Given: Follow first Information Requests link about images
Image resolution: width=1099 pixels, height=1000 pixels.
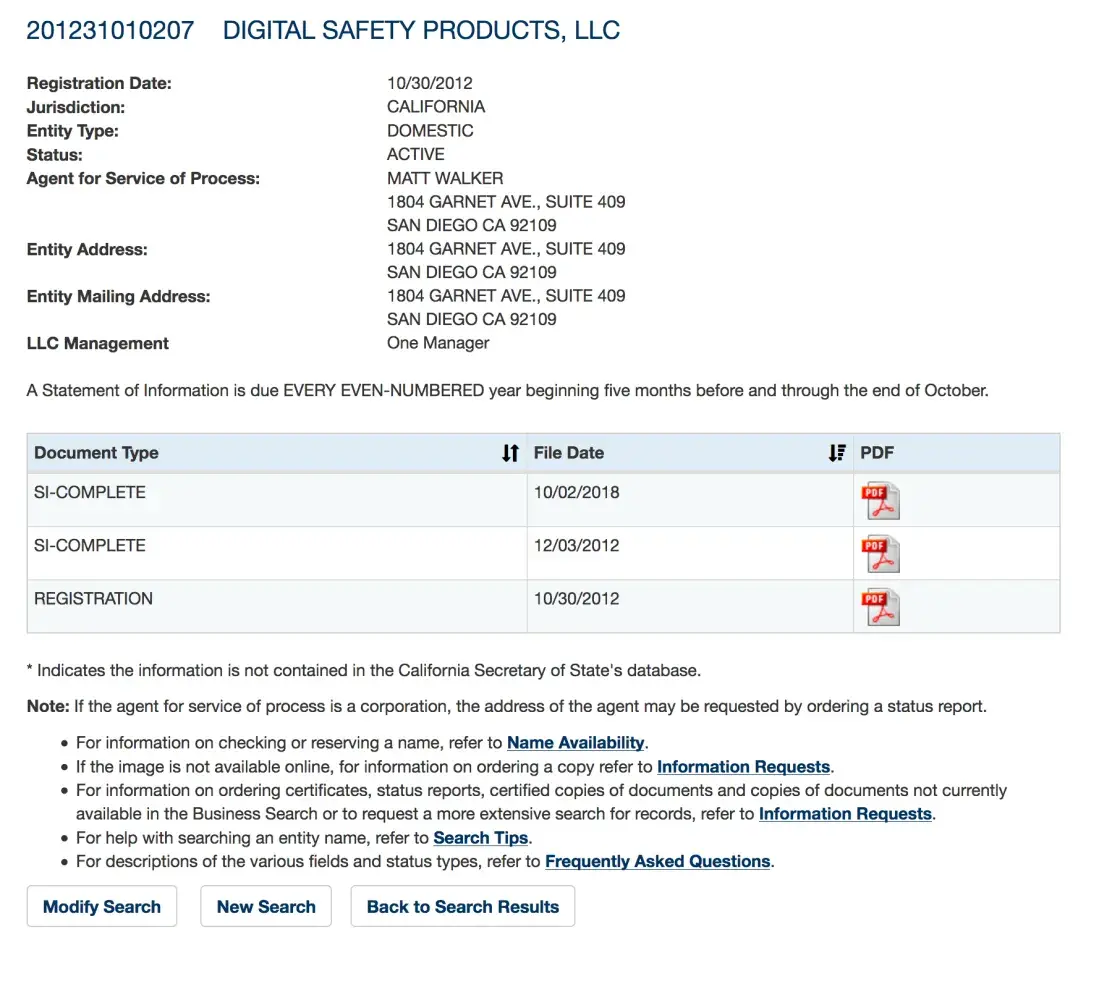Looking at the screenshot, I should point(743,767).
